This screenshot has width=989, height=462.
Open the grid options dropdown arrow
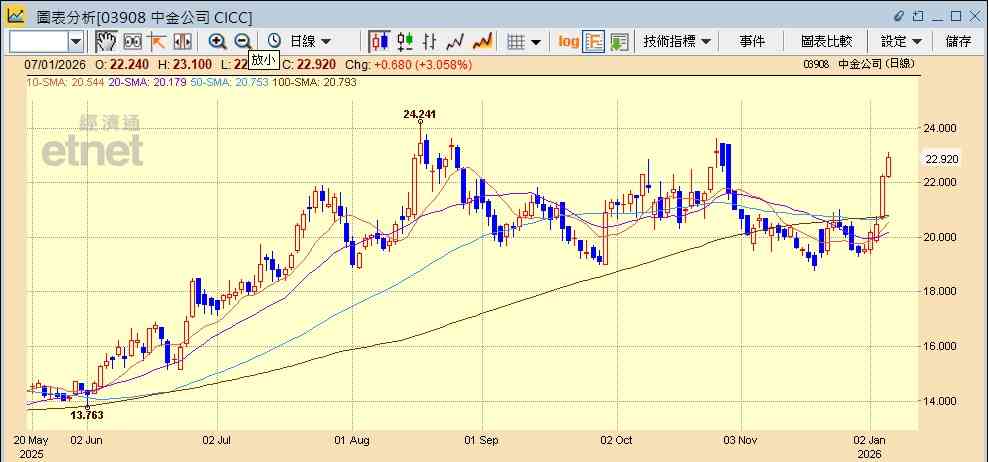point(536,42)
